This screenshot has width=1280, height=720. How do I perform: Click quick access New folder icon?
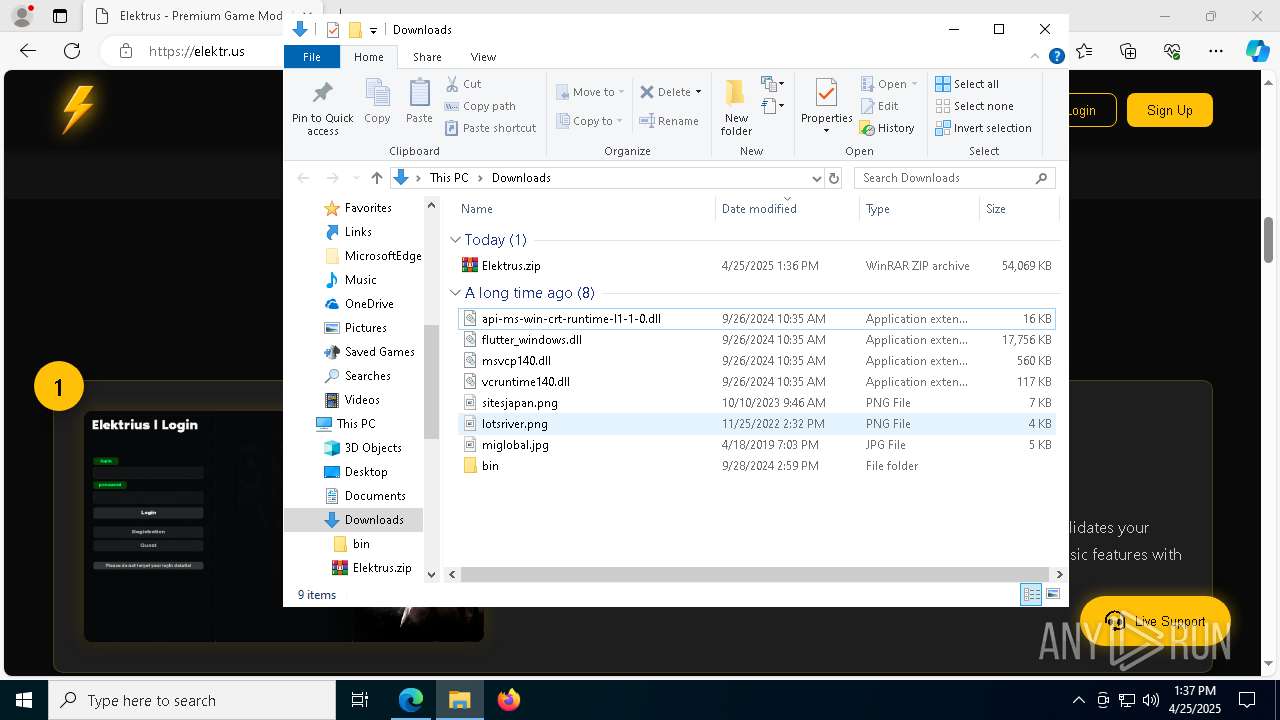pyautogui.click(x=355, y=30)
